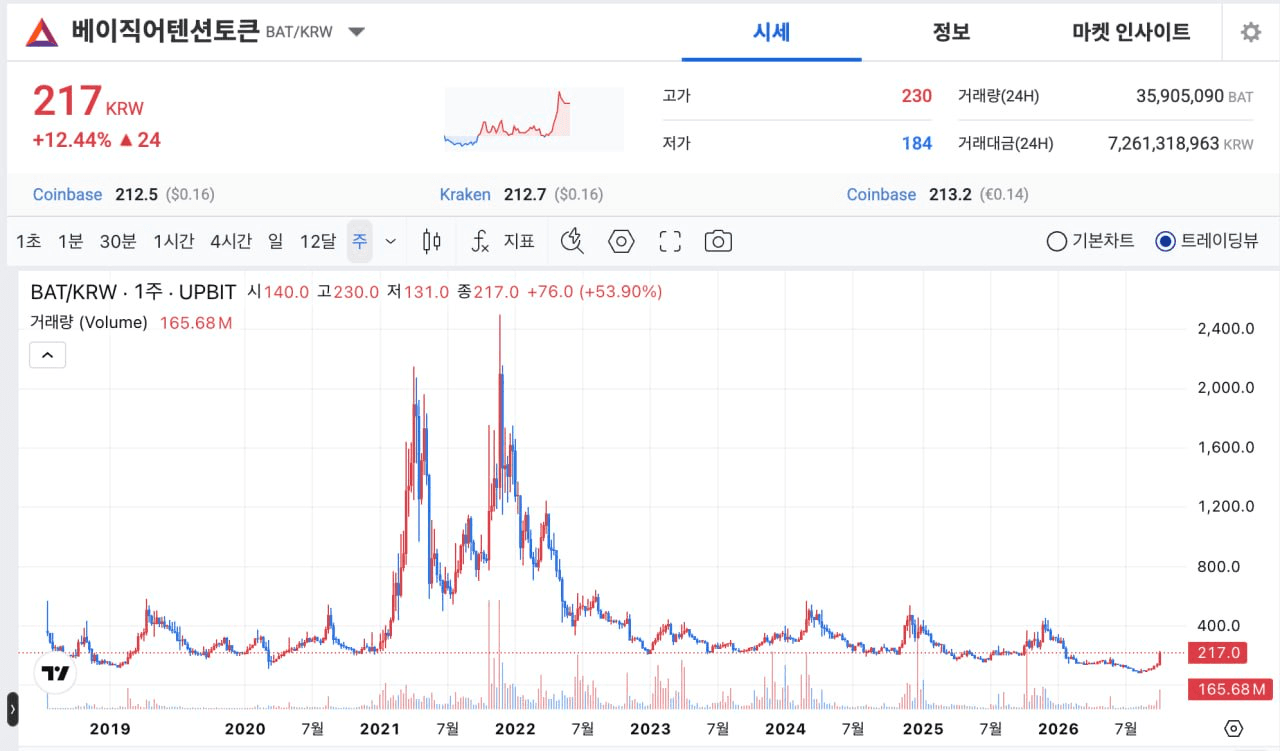Select the 일 daily interval
This screenshot has height=751, width=1280.
click(276, 241)
